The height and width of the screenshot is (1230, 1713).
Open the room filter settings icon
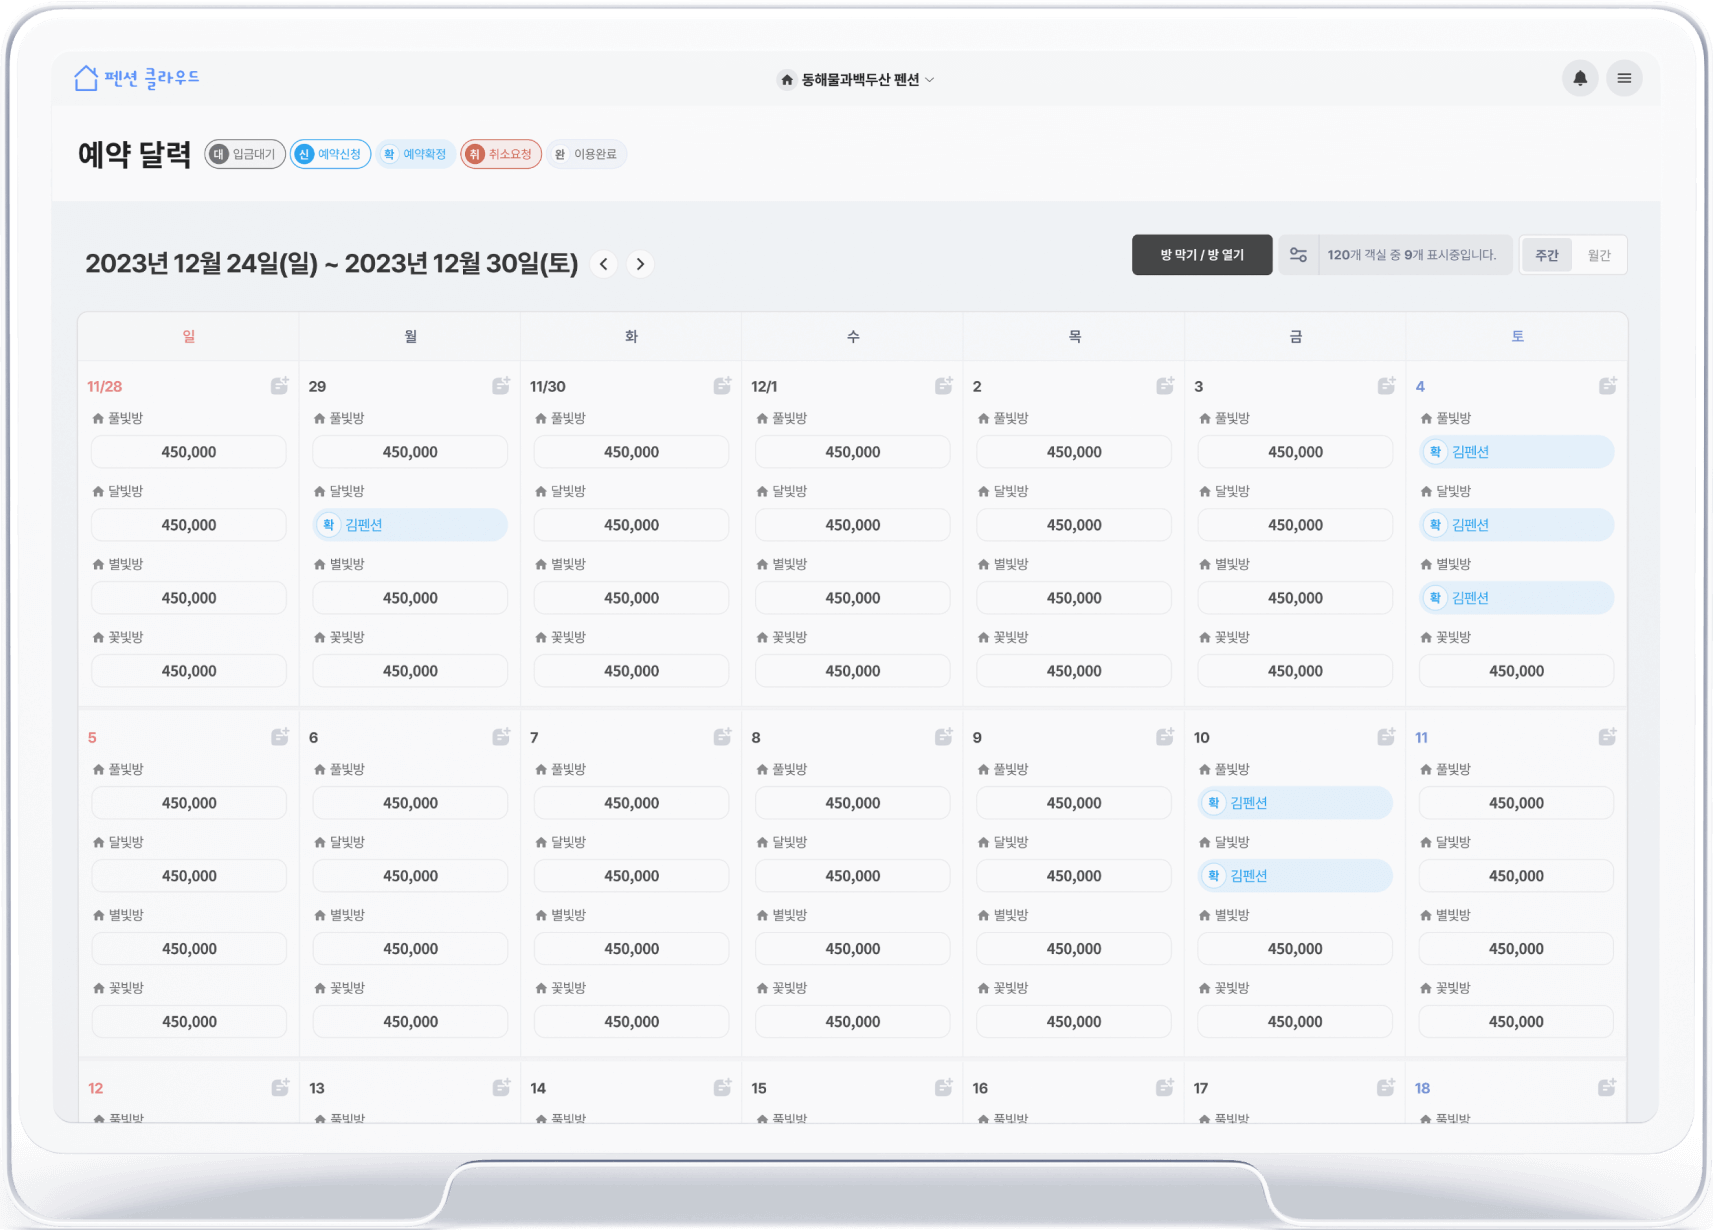coord(1298,255)
